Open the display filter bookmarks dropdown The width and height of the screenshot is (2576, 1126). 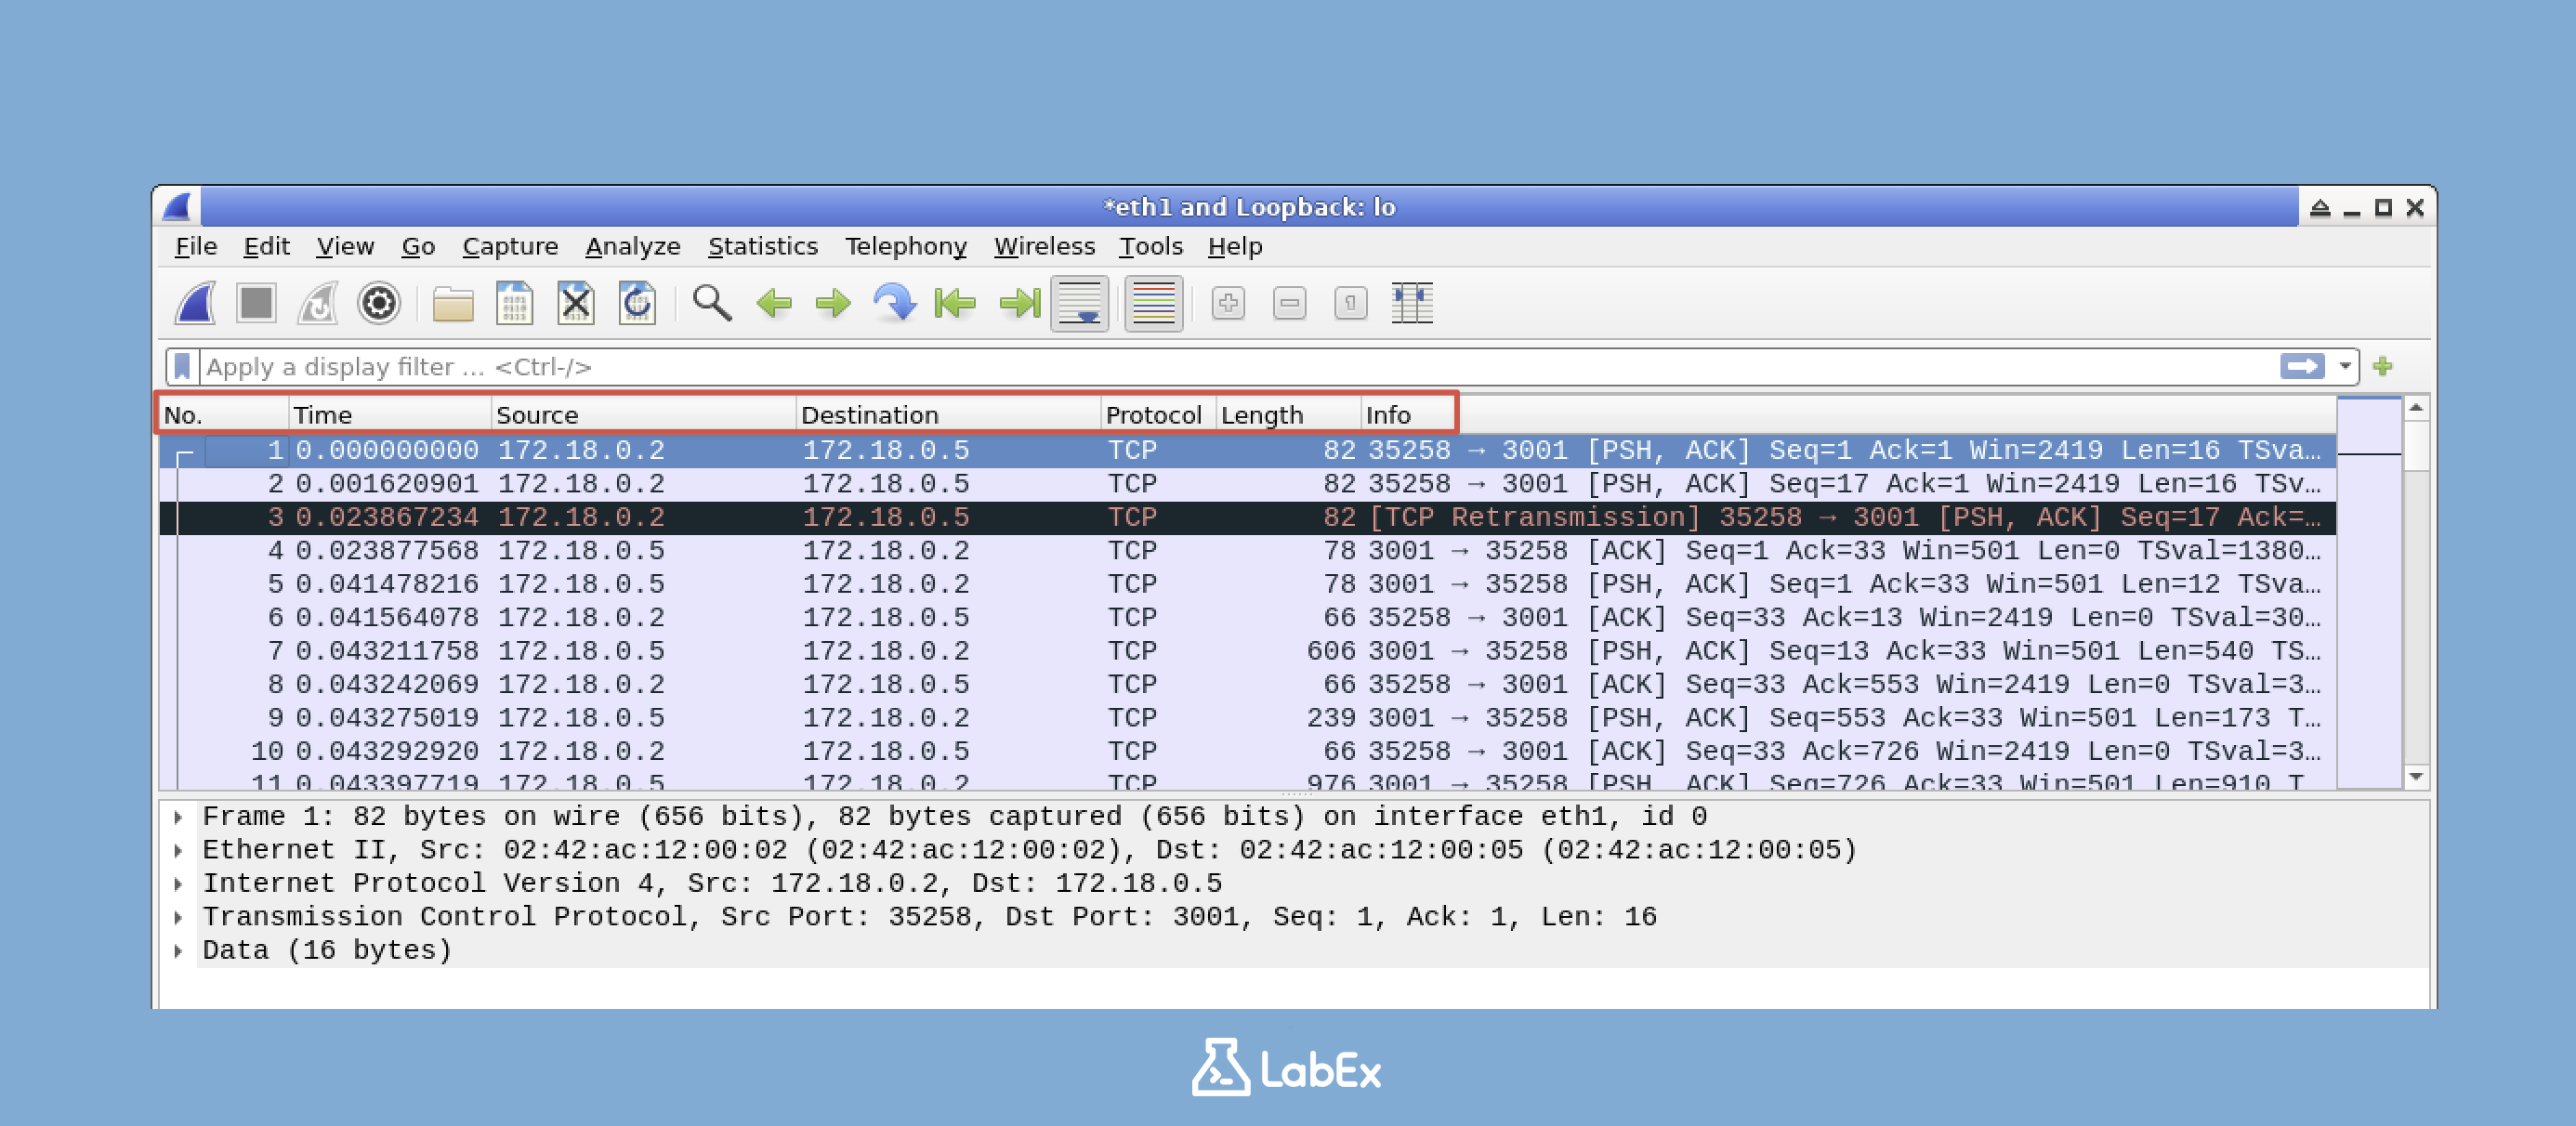(x=181, y=366)
